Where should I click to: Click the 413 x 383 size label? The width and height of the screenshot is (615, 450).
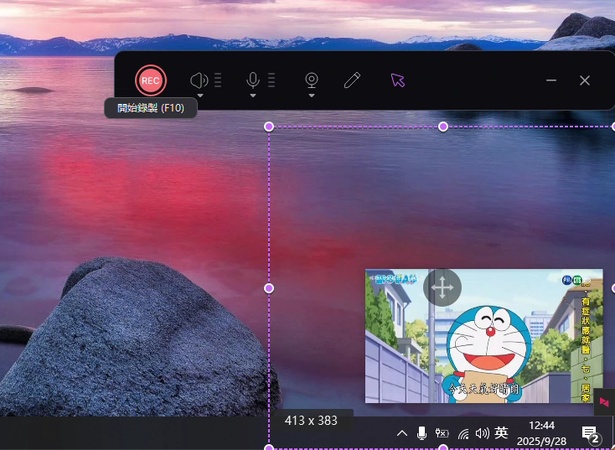click(x=311, y=421)
